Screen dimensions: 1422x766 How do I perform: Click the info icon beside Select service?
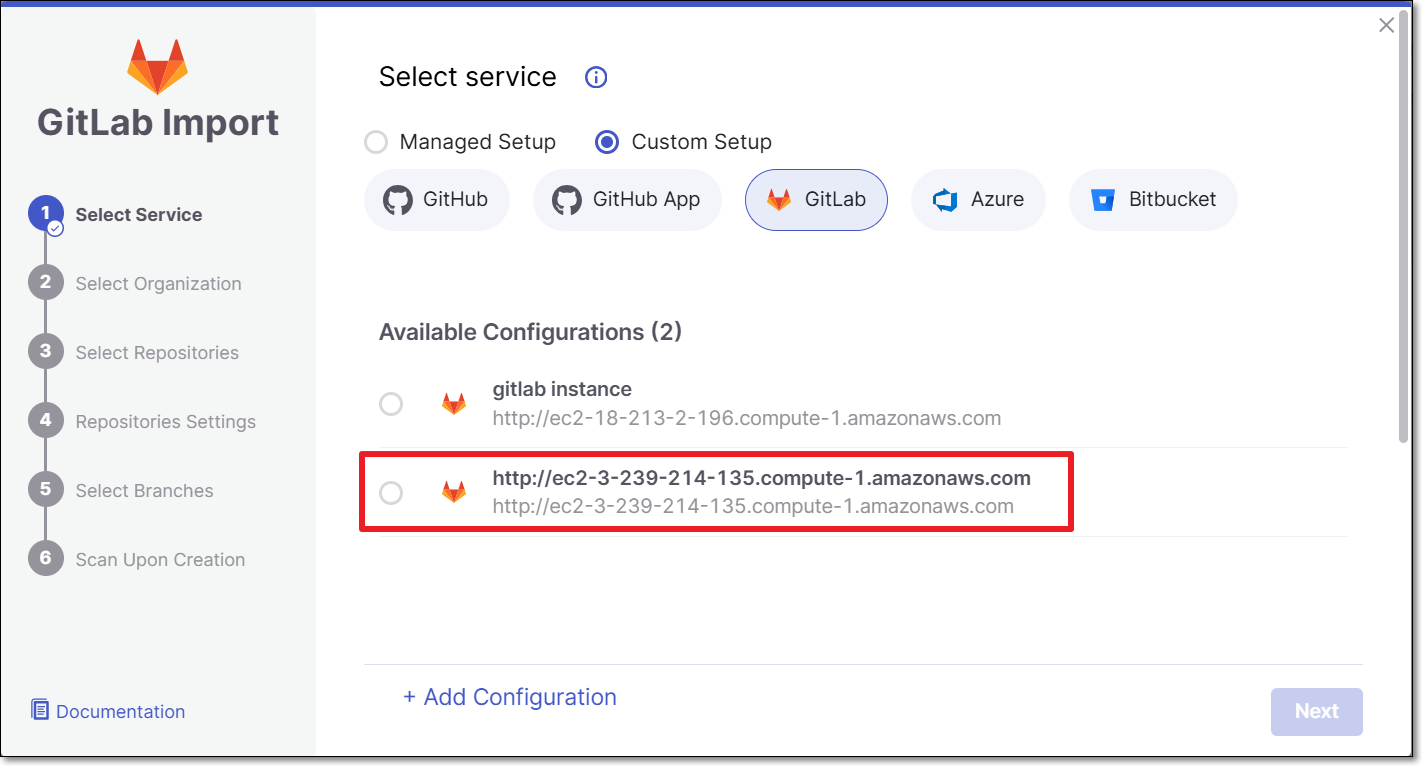[x=596, y=77]
